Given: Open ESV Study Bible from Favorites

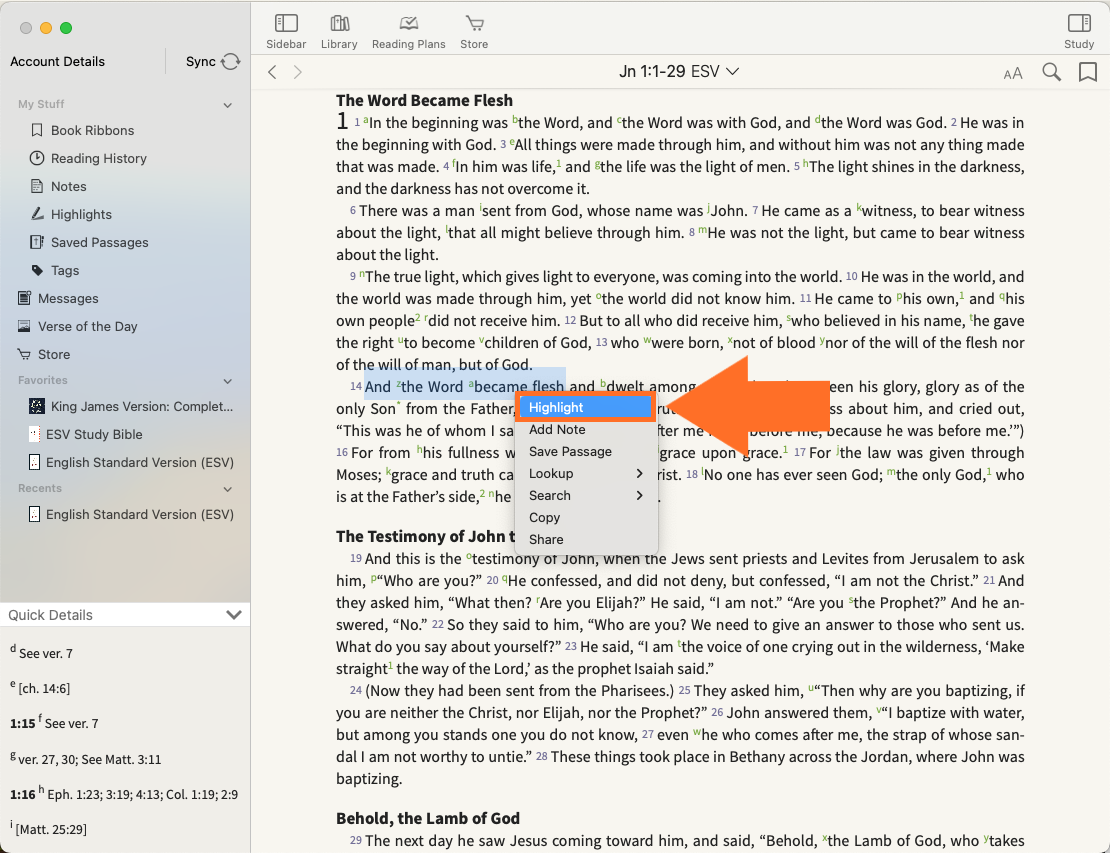Looking at the screenshot, I should [94, 434].
